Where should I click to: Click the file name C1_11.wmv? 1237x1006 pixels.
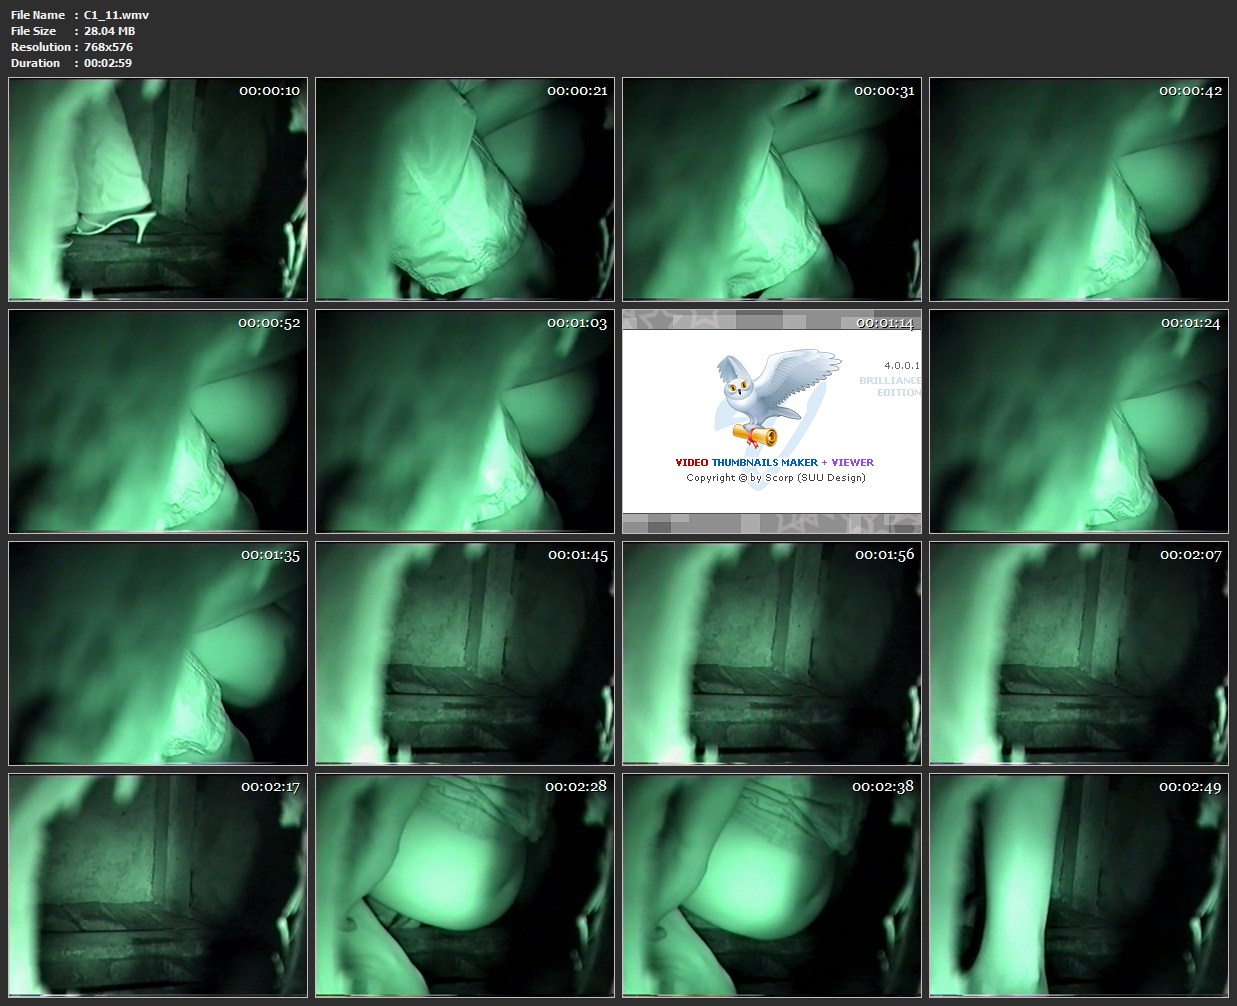point(116,15)
